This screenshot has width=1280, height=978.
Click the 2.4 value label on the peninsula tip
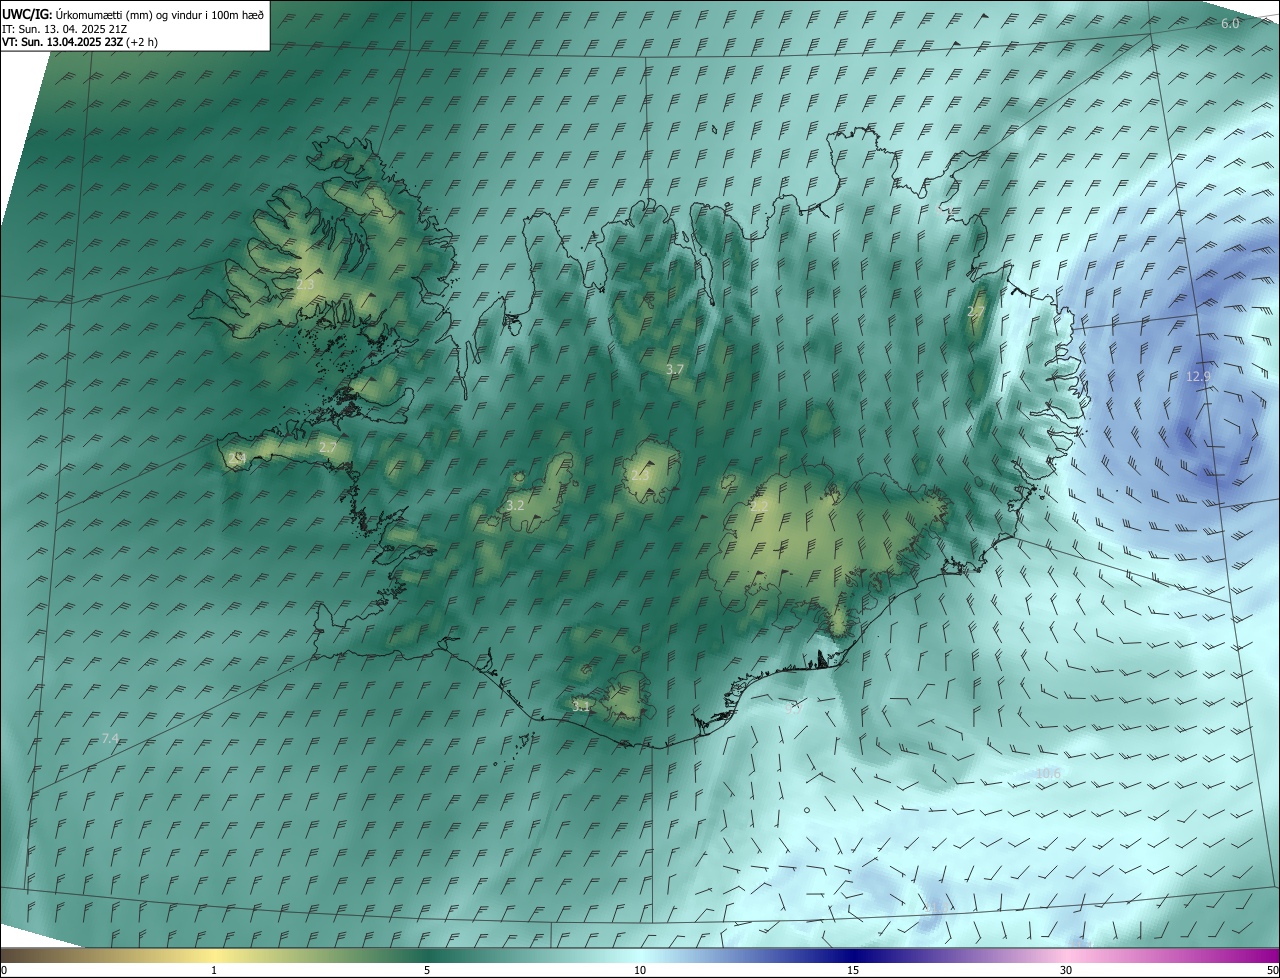pyautogui.click(x=237, y=458)
